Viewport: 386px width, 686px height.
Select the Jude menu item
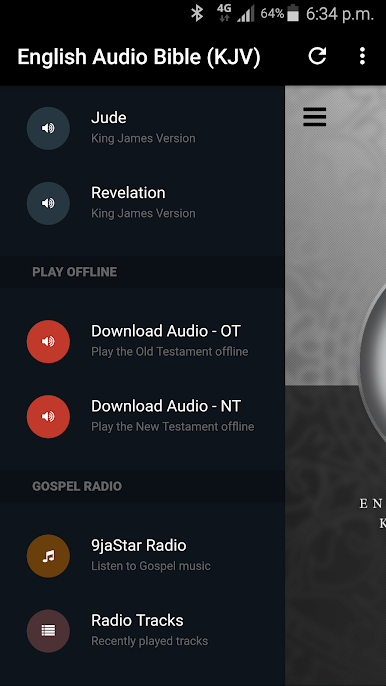[x=142, y=128]
